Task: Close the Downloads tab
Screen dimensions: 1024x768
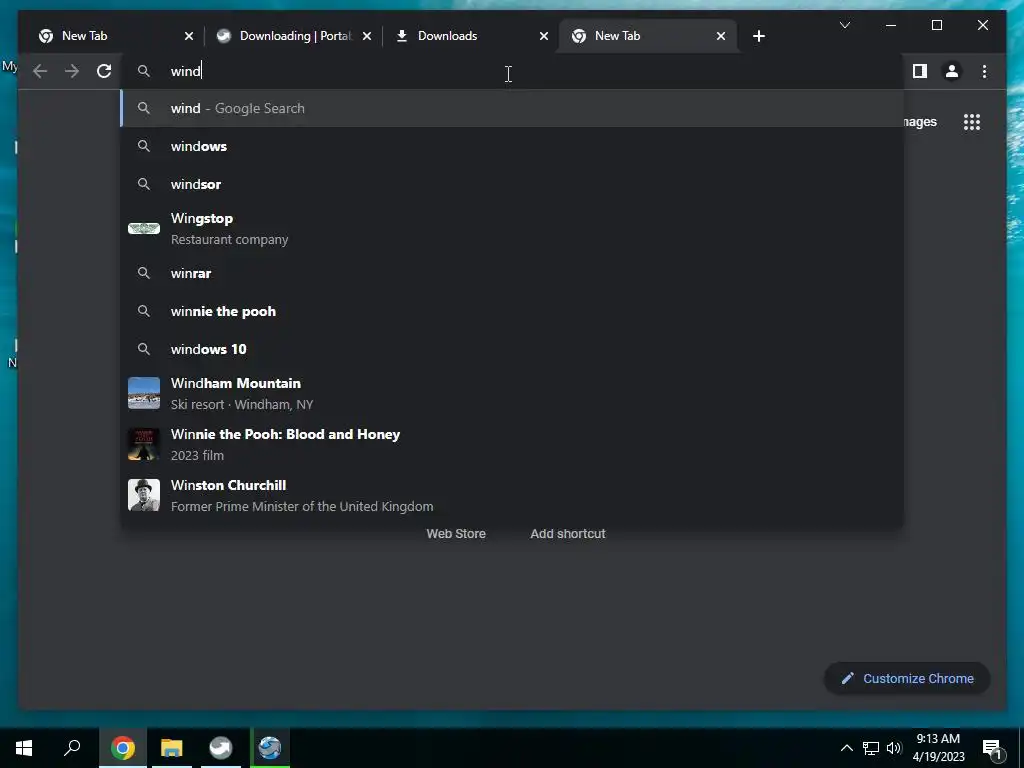Action: 543,36
